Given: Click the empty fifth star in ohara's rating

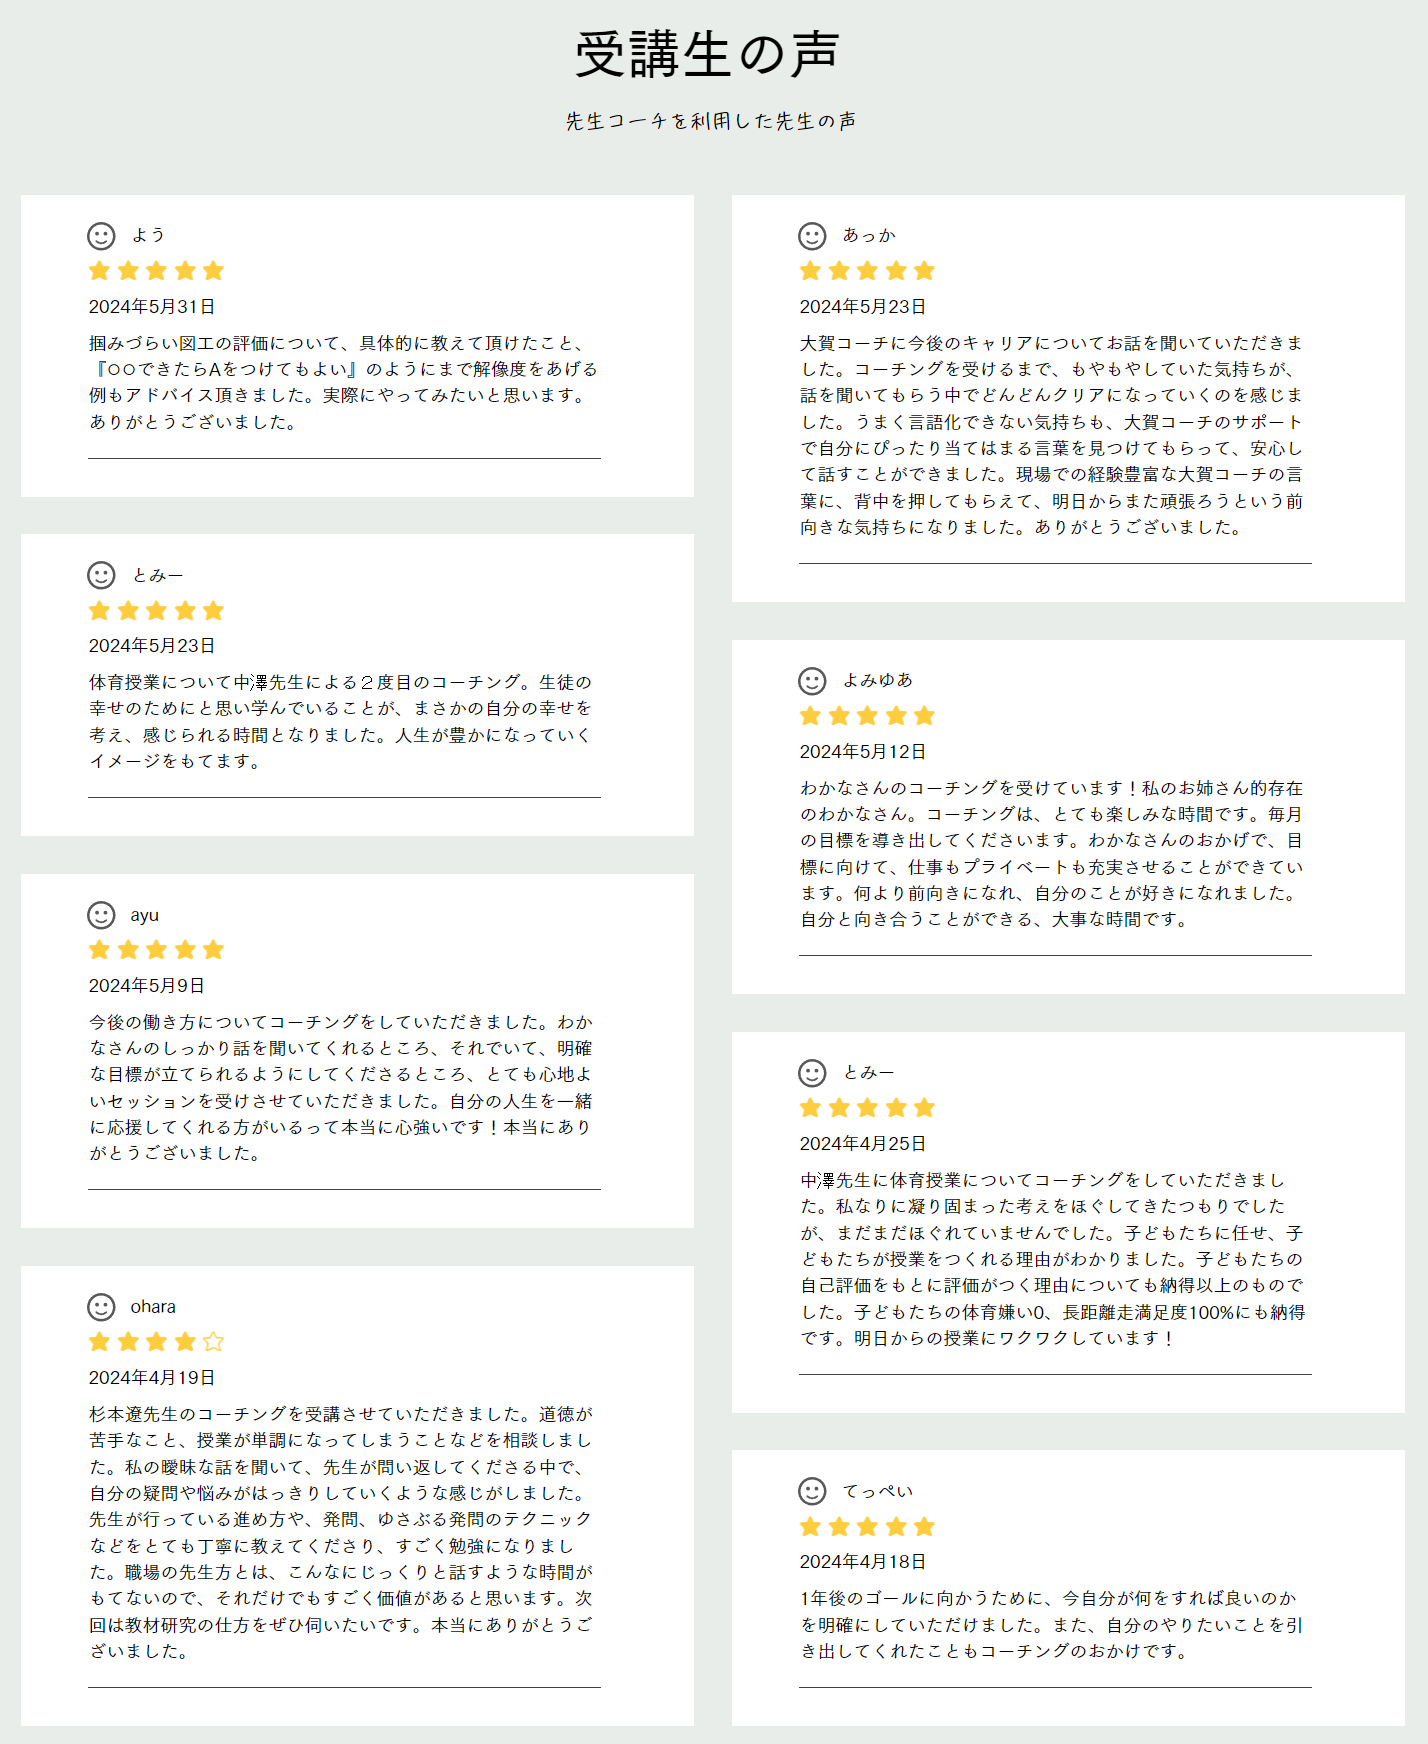Looking at the screenshot, I should click(x=213, y=1342).
